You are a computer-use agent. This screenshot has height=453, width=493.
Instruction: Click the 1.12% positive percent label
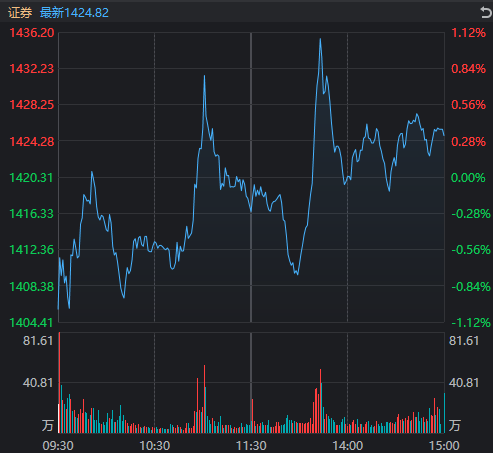[x=468, y=33]
